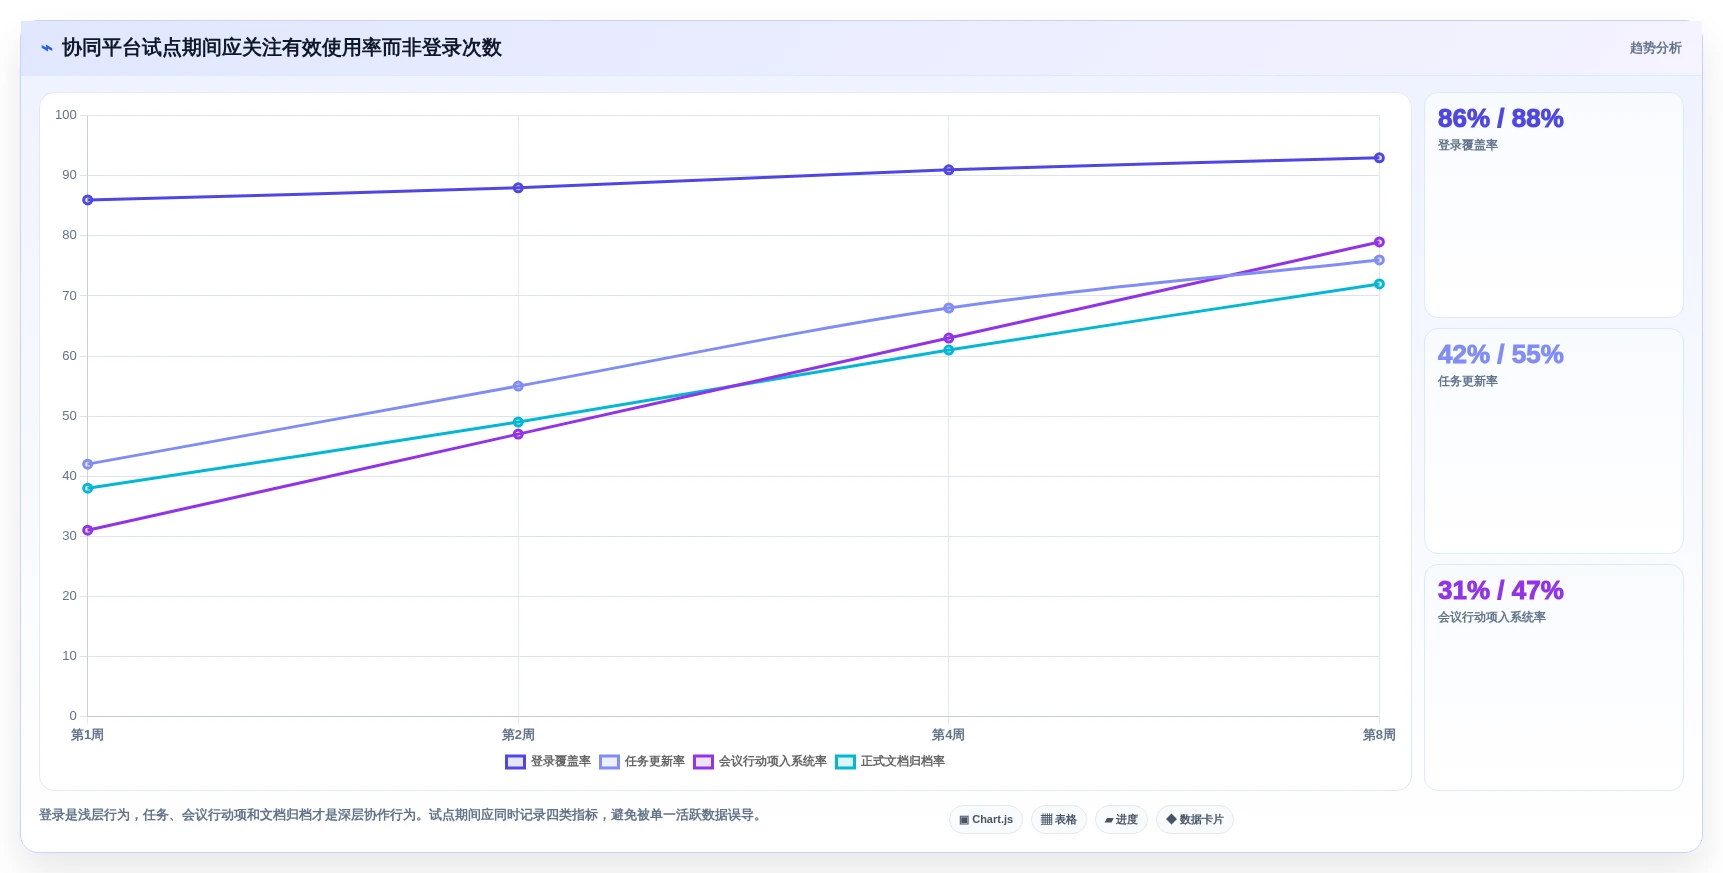Click 登录覆盖率 data point at 第4周
Image resolution: width=1723 pixels, height=873 pixels.
click(x=949, y=170)
